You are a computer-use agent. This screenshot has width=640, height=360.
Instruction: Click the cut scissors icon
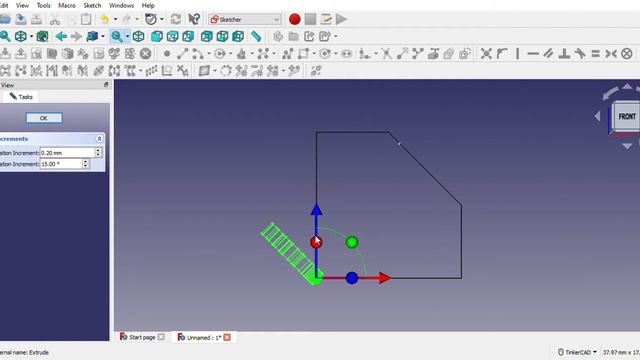(x=55, y=19)
